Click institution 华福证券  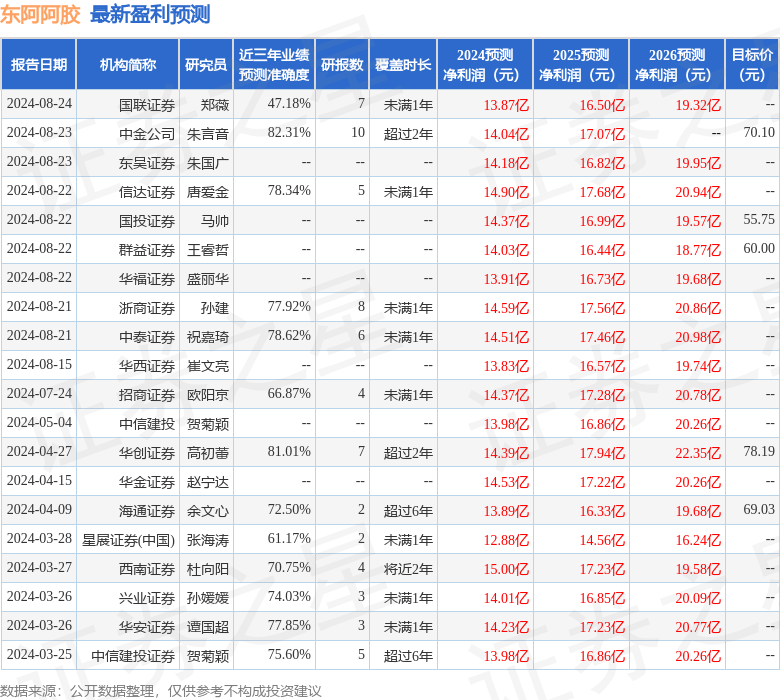click(x=147, y=279)
